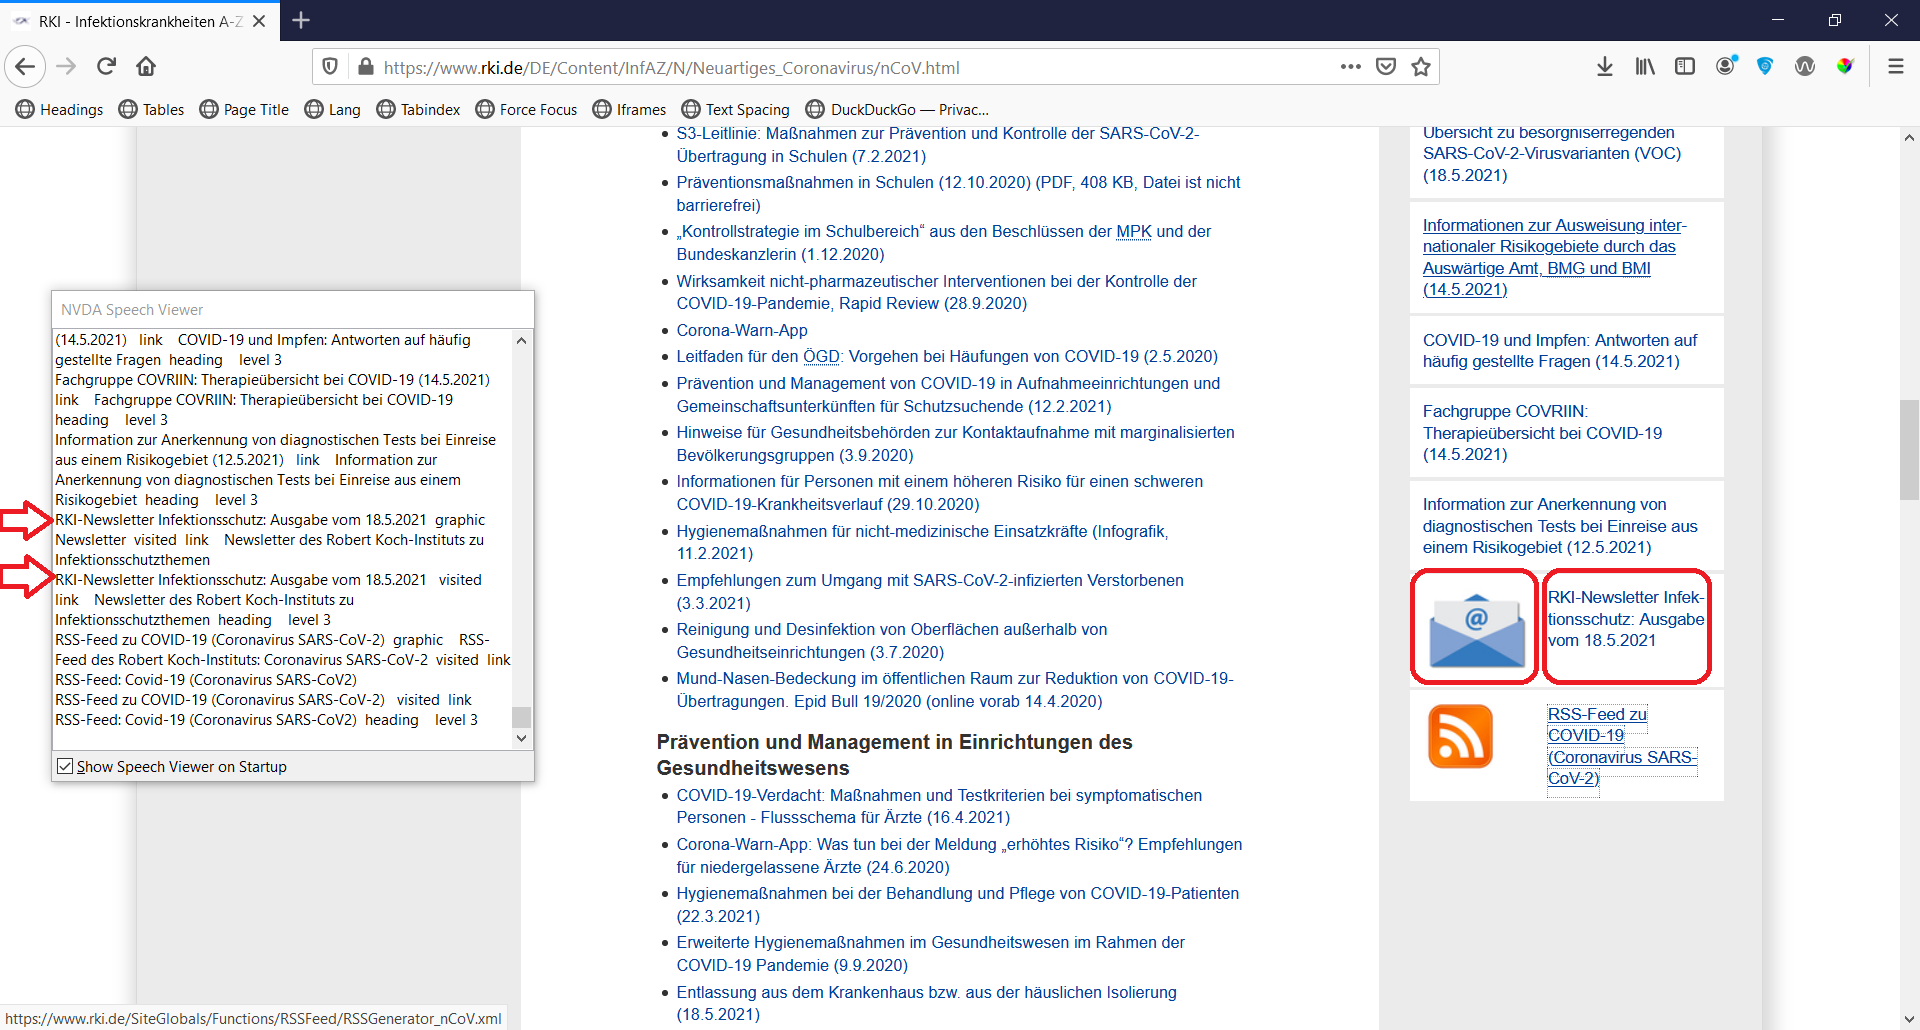Open the Leitfaden für den ÖGD link
The image size is (1920, 1030).
click(947, 356)
